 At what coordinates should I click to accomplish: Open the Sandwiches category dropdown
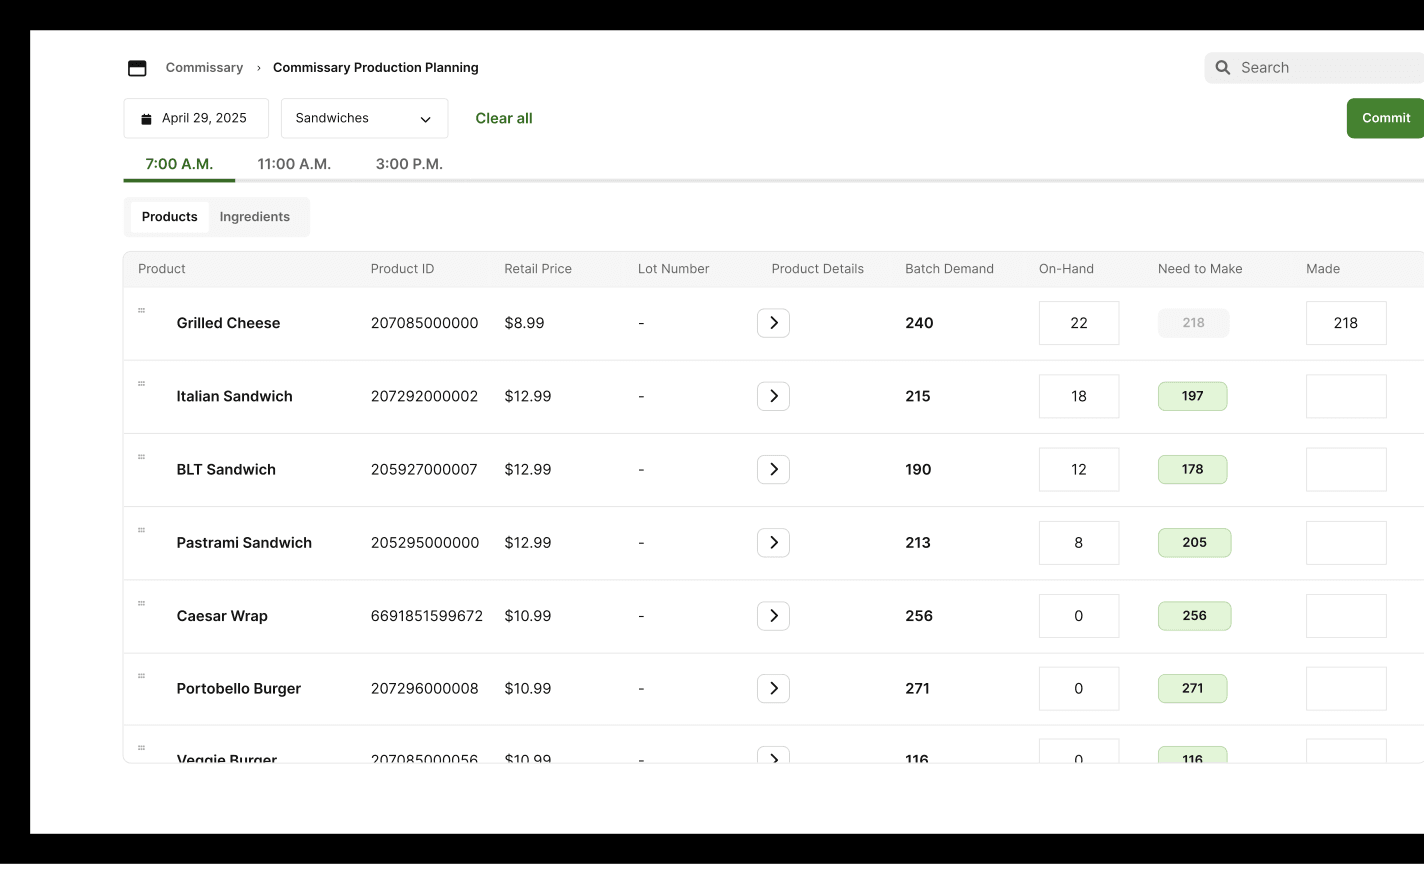(x=364, y=118)
